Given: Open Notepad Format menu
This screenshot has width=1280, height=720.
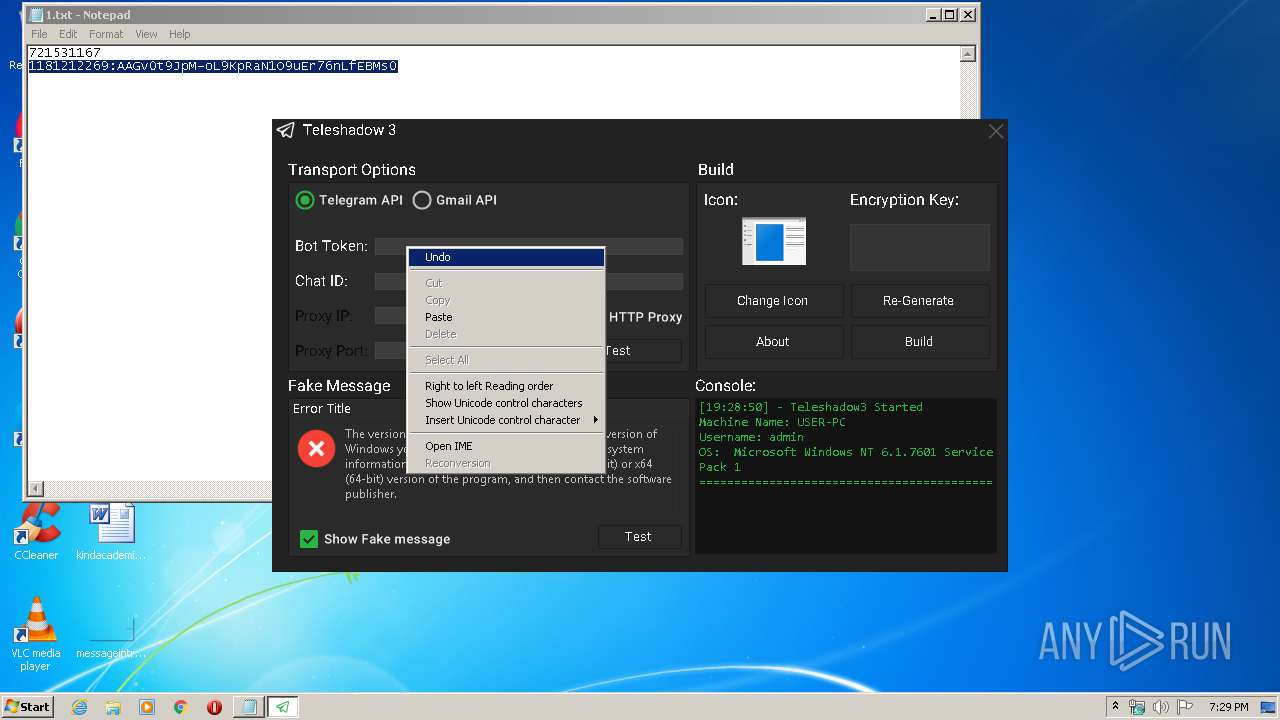Looking at the screenshot, I should pos(106,34).
